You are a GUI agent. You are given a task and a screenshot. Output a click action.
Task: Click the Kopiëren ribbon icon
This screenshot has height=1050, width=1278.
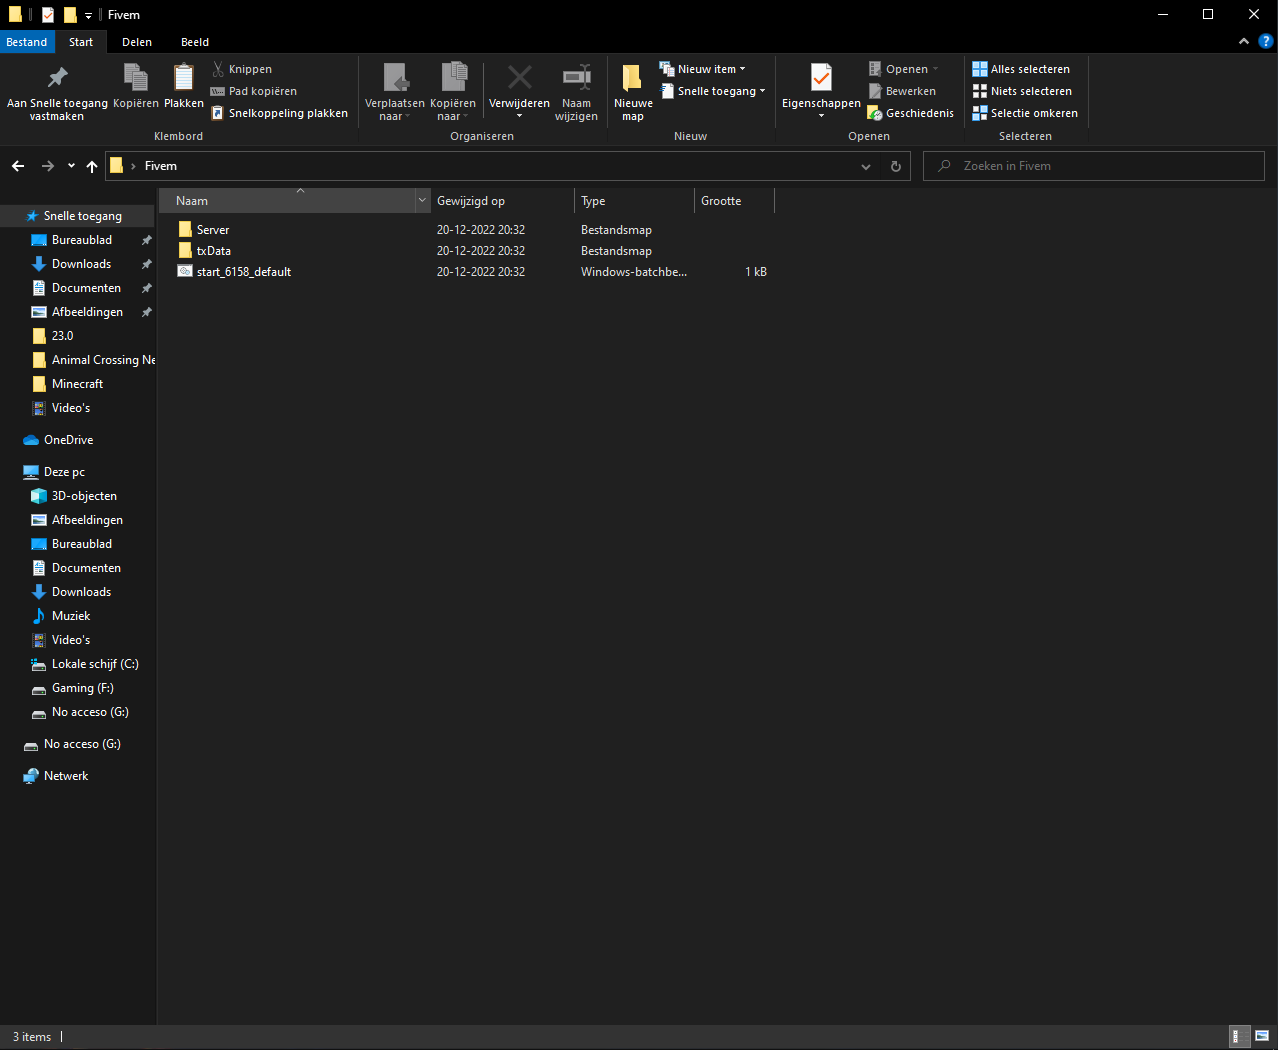click(136, 77)
